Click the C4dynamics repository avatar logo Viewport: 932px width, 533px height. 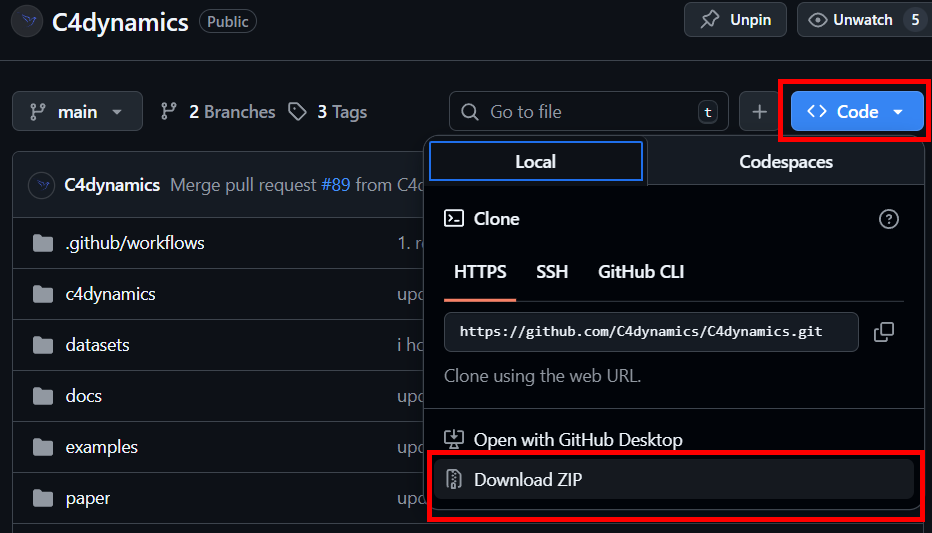pos(27,21)
